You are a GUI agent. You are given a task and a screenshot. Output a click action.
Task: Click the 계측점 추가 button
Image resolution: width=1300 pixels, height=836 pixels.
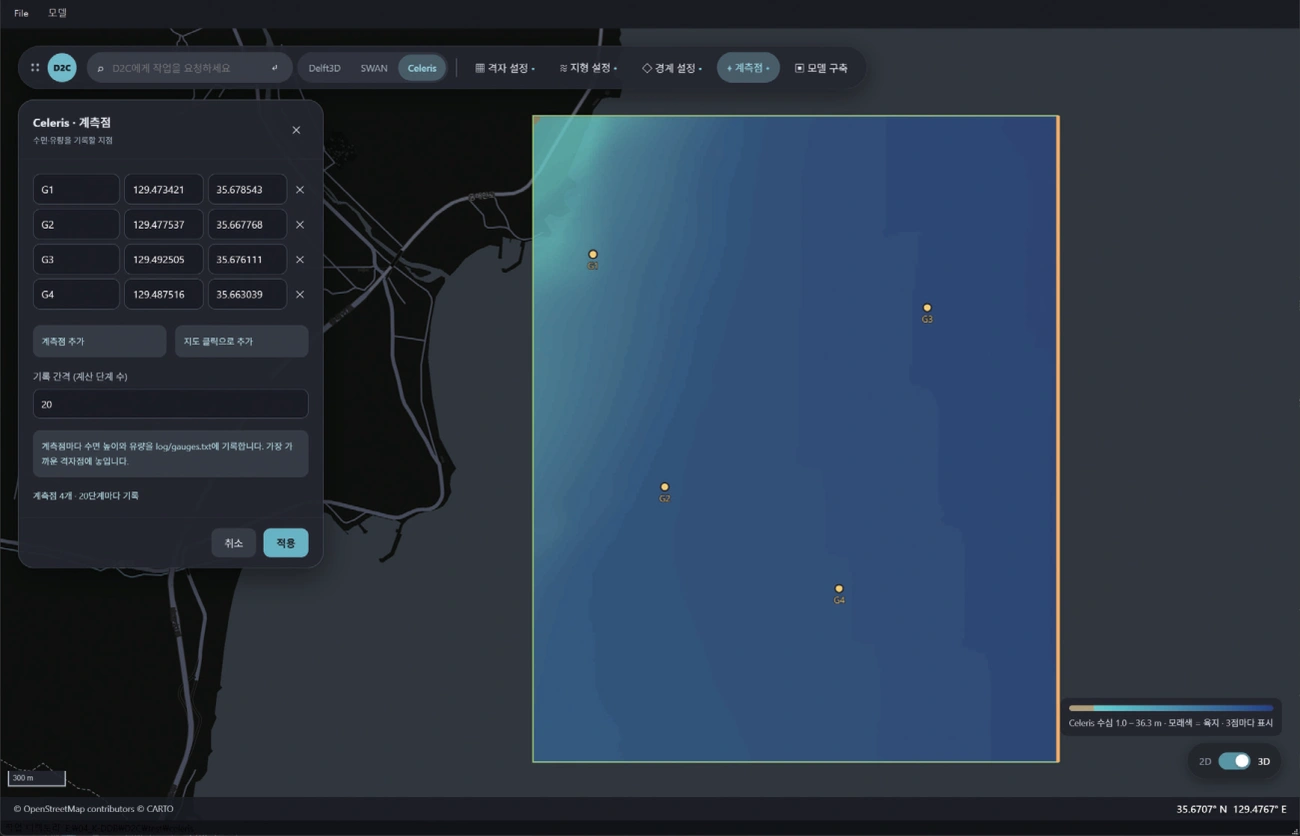(99, 341)
